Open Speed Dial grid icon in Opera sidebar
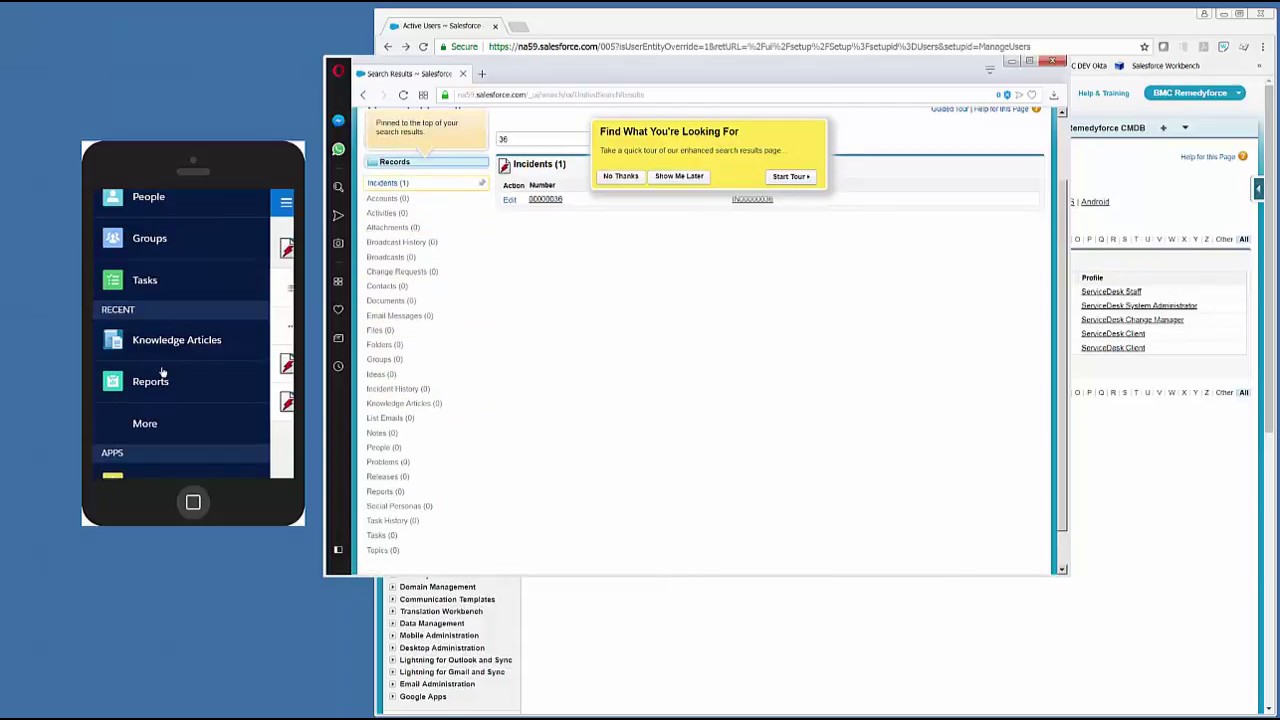Image resolution: width=1280 pixels, height=720 pixels. (338, 281)
